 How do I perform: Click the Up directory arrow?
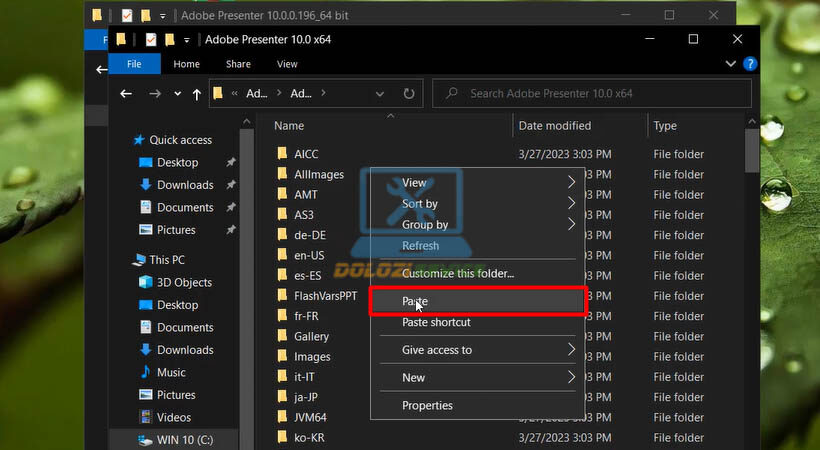pyautogui.click(x=195, y=94)
